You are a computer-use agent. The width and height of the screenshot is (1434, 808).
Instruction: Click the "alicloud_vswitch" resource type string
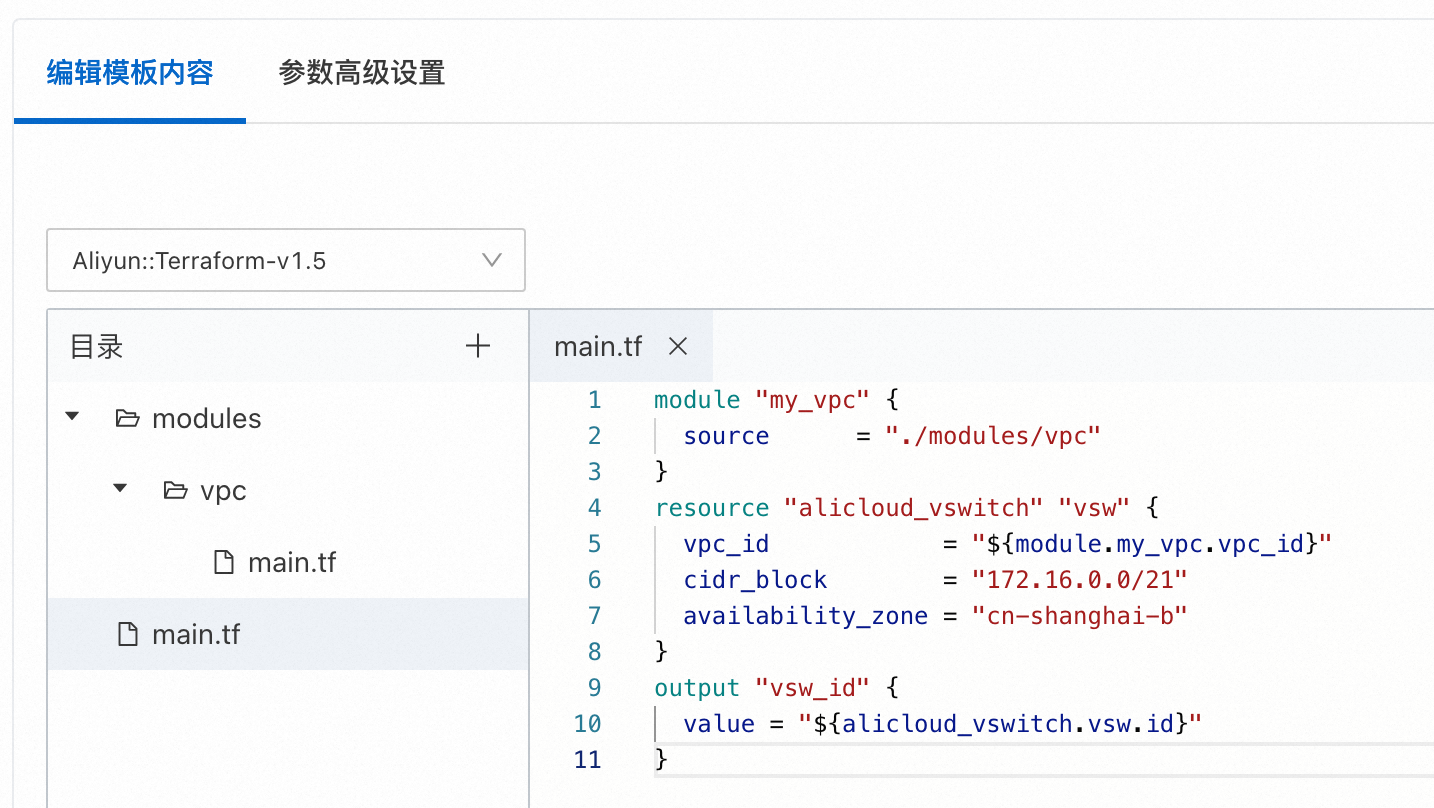click(913, 508)
